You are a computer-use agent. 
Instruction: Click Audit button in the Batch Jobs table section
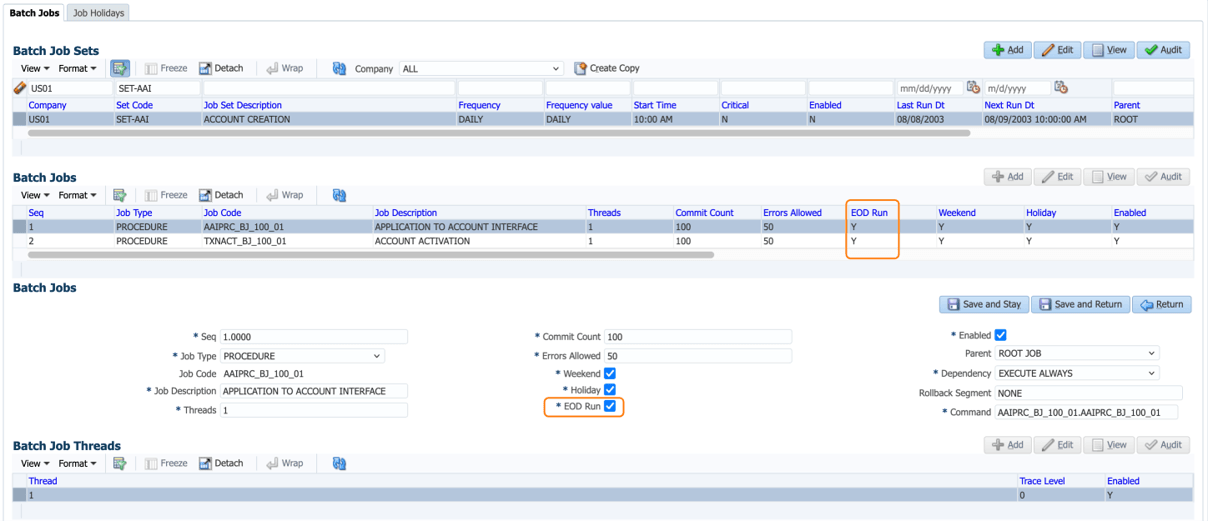pos(1164,177)
